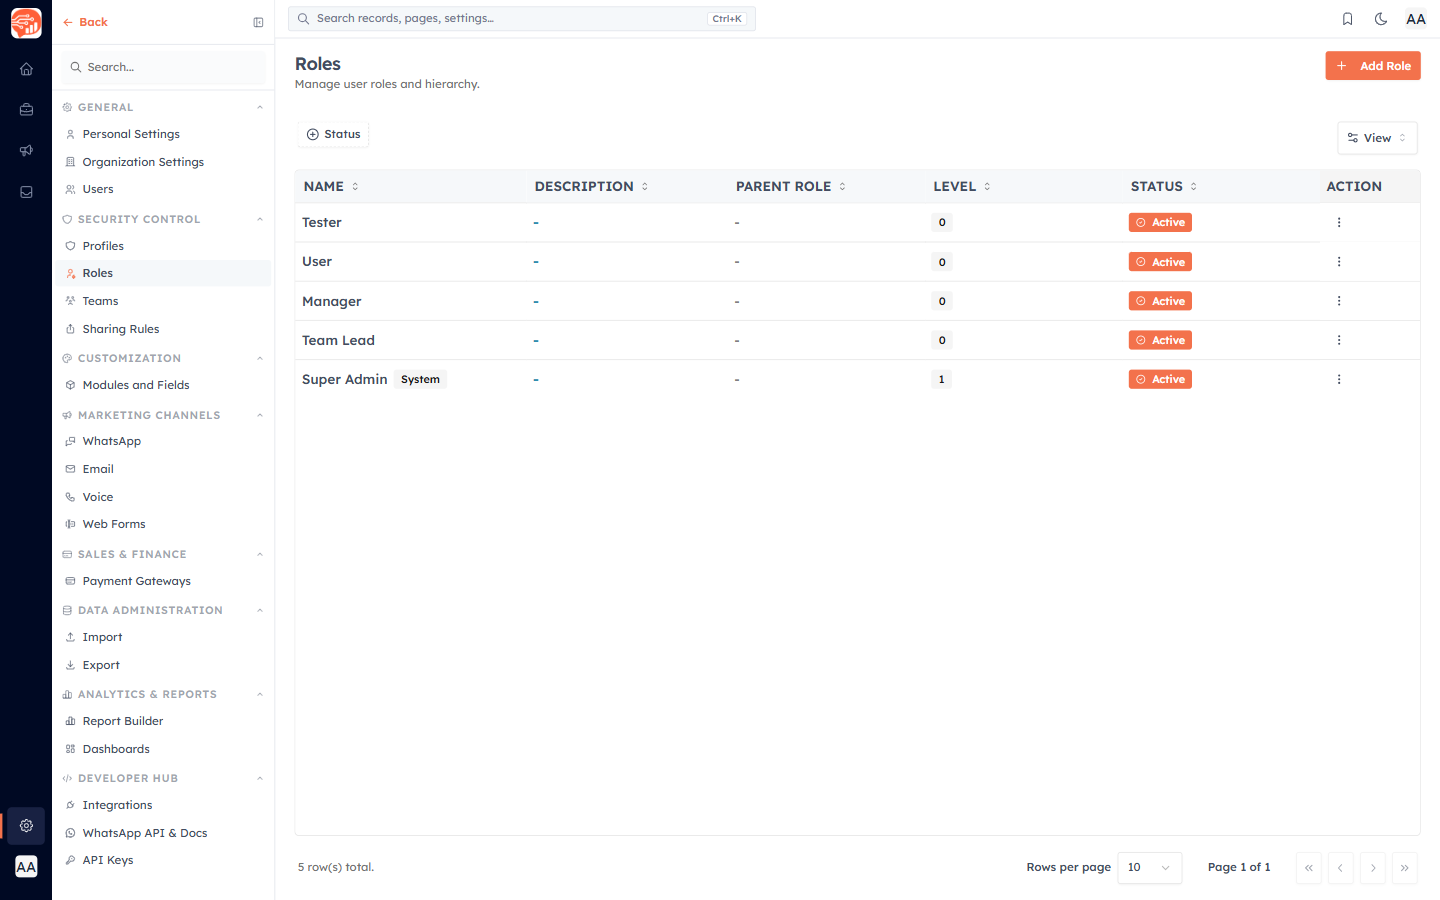Open the settings gear icon
The image size is (1440, 900).
tap(26, 826)
